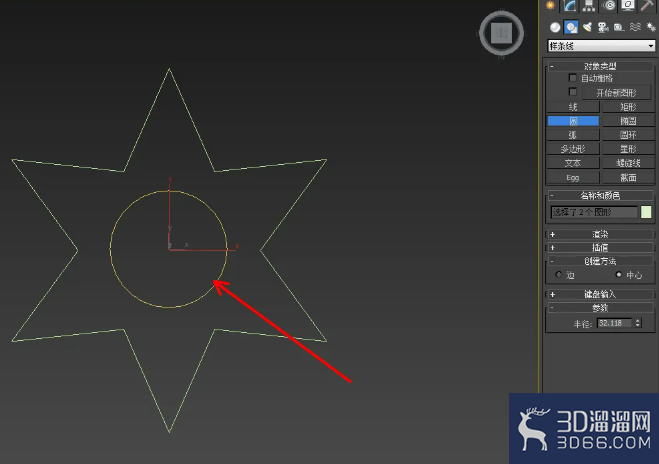Select the Systems gears category icon

coord(651,27)
